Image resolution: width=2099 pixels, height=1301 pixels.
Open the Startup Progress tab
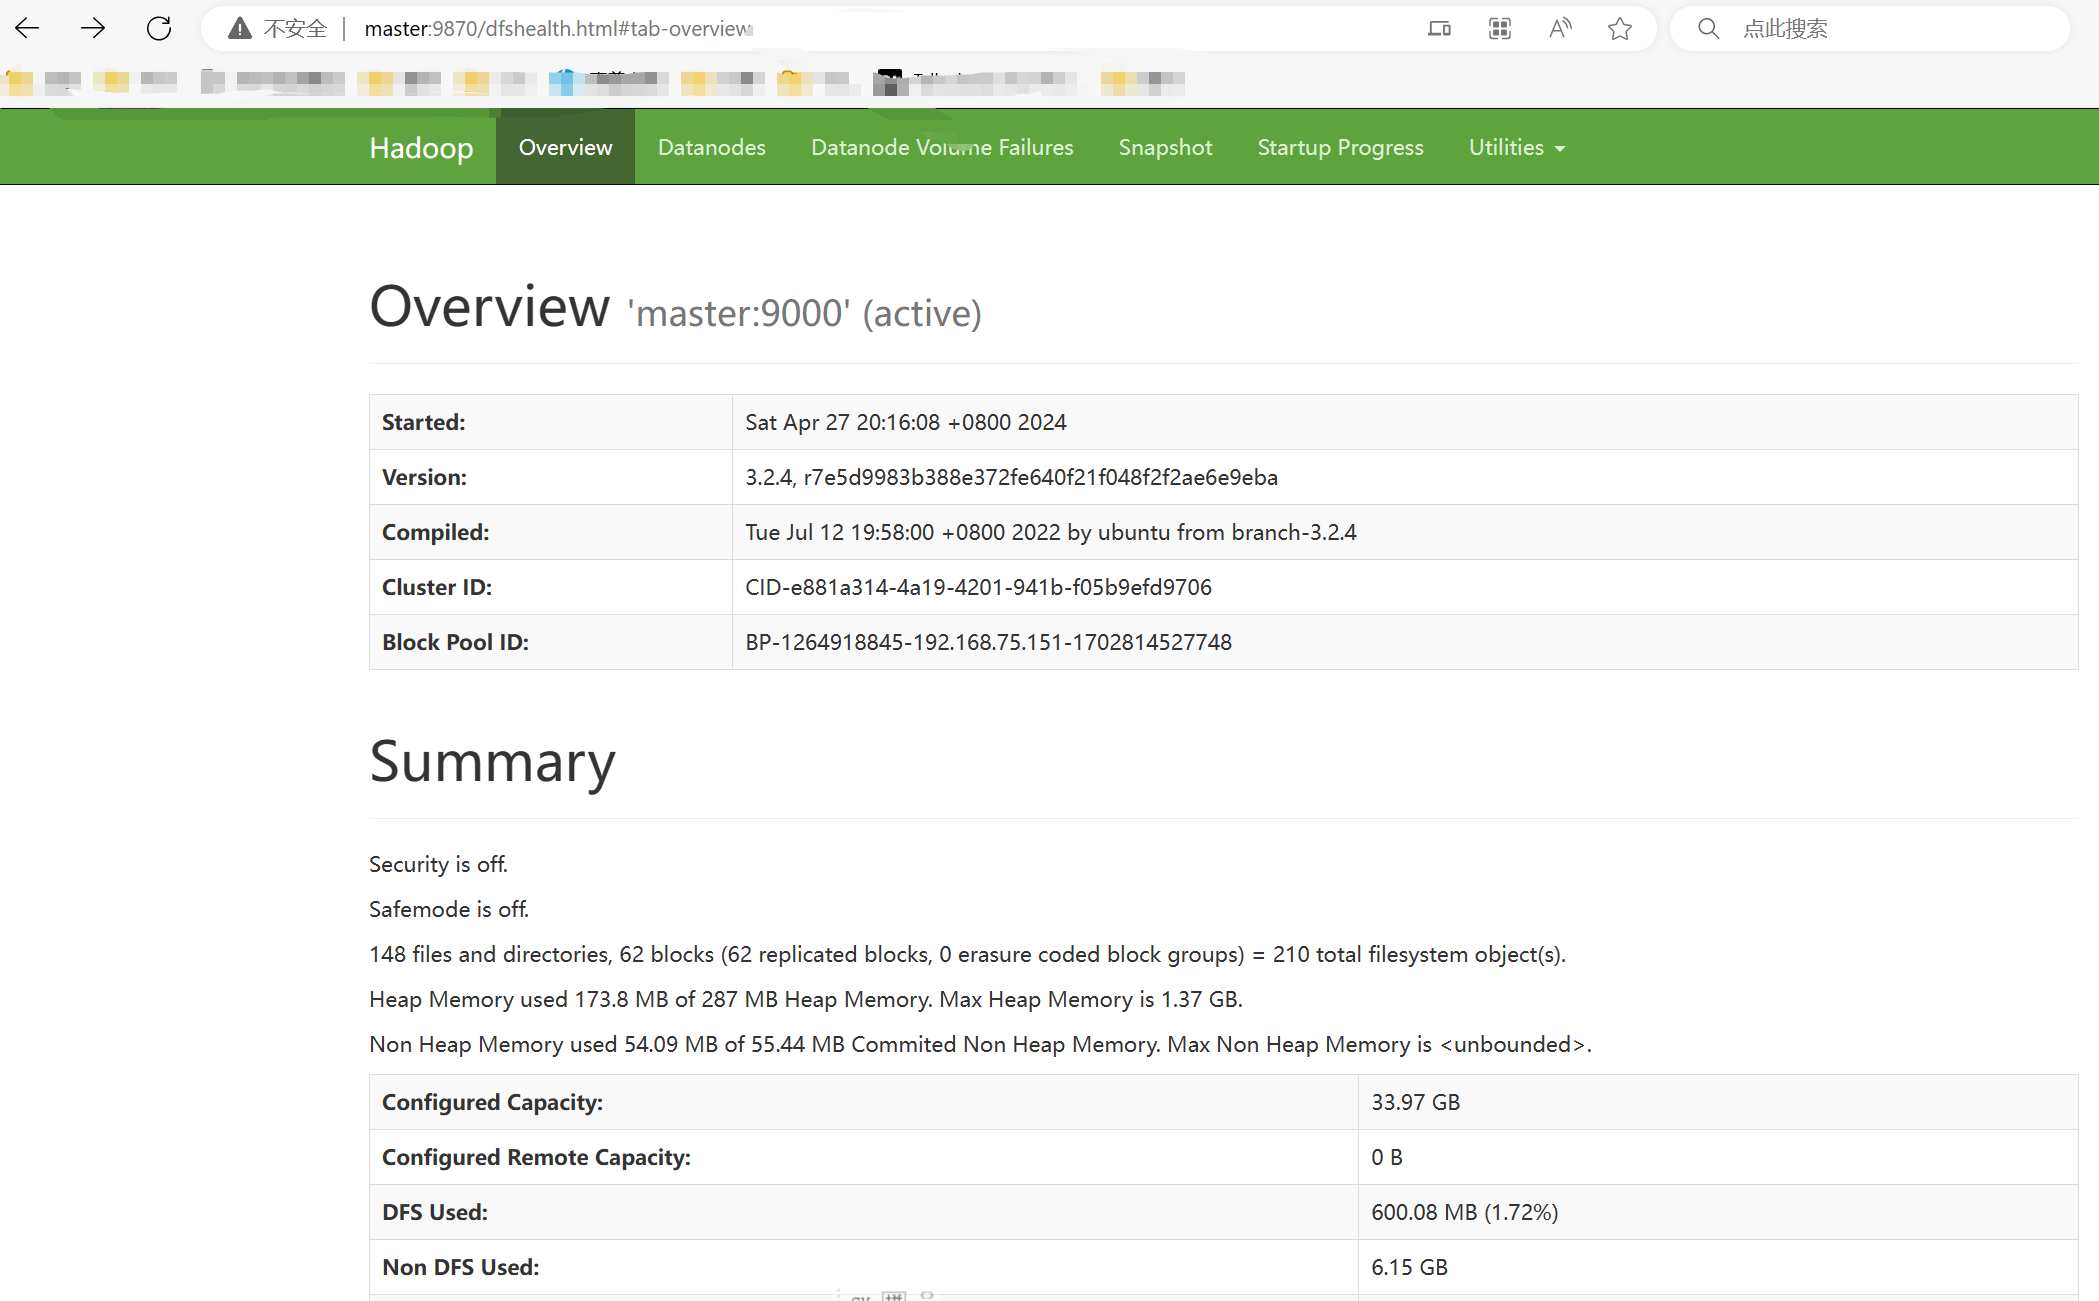click(1340, 147)
